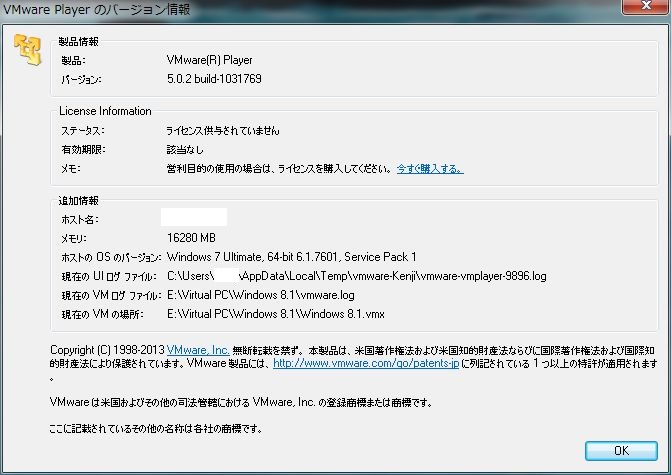Click the VMware Player logo icon
671x475 pixels.
point(28,50)
